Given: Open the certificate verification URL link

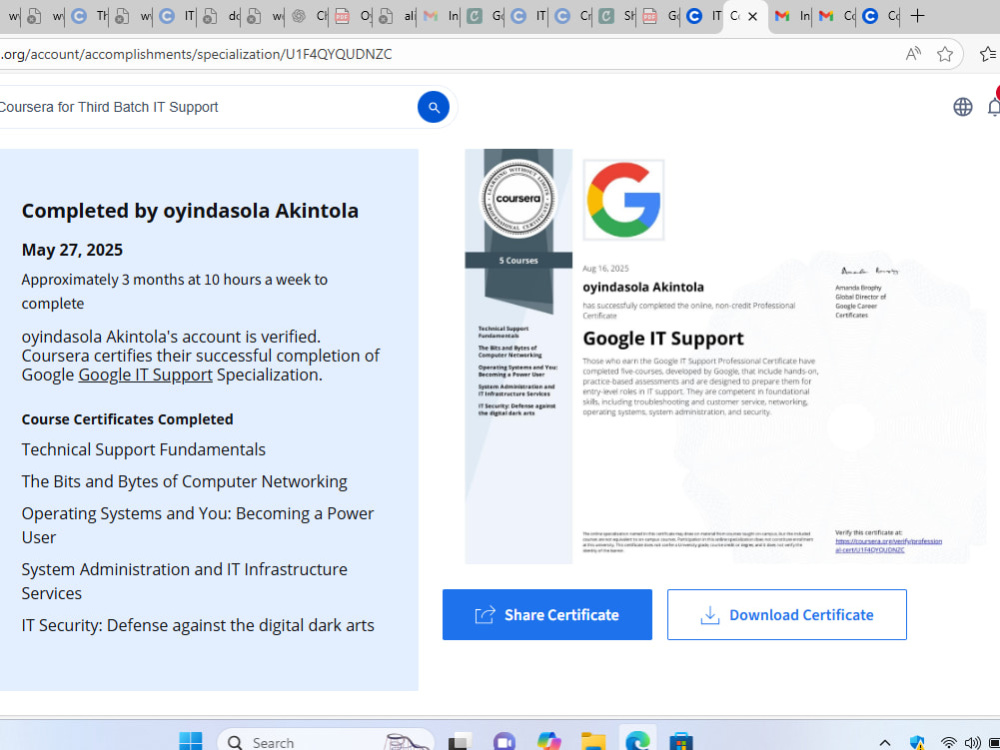Looking at the screenshot, I should click(888, 545).
